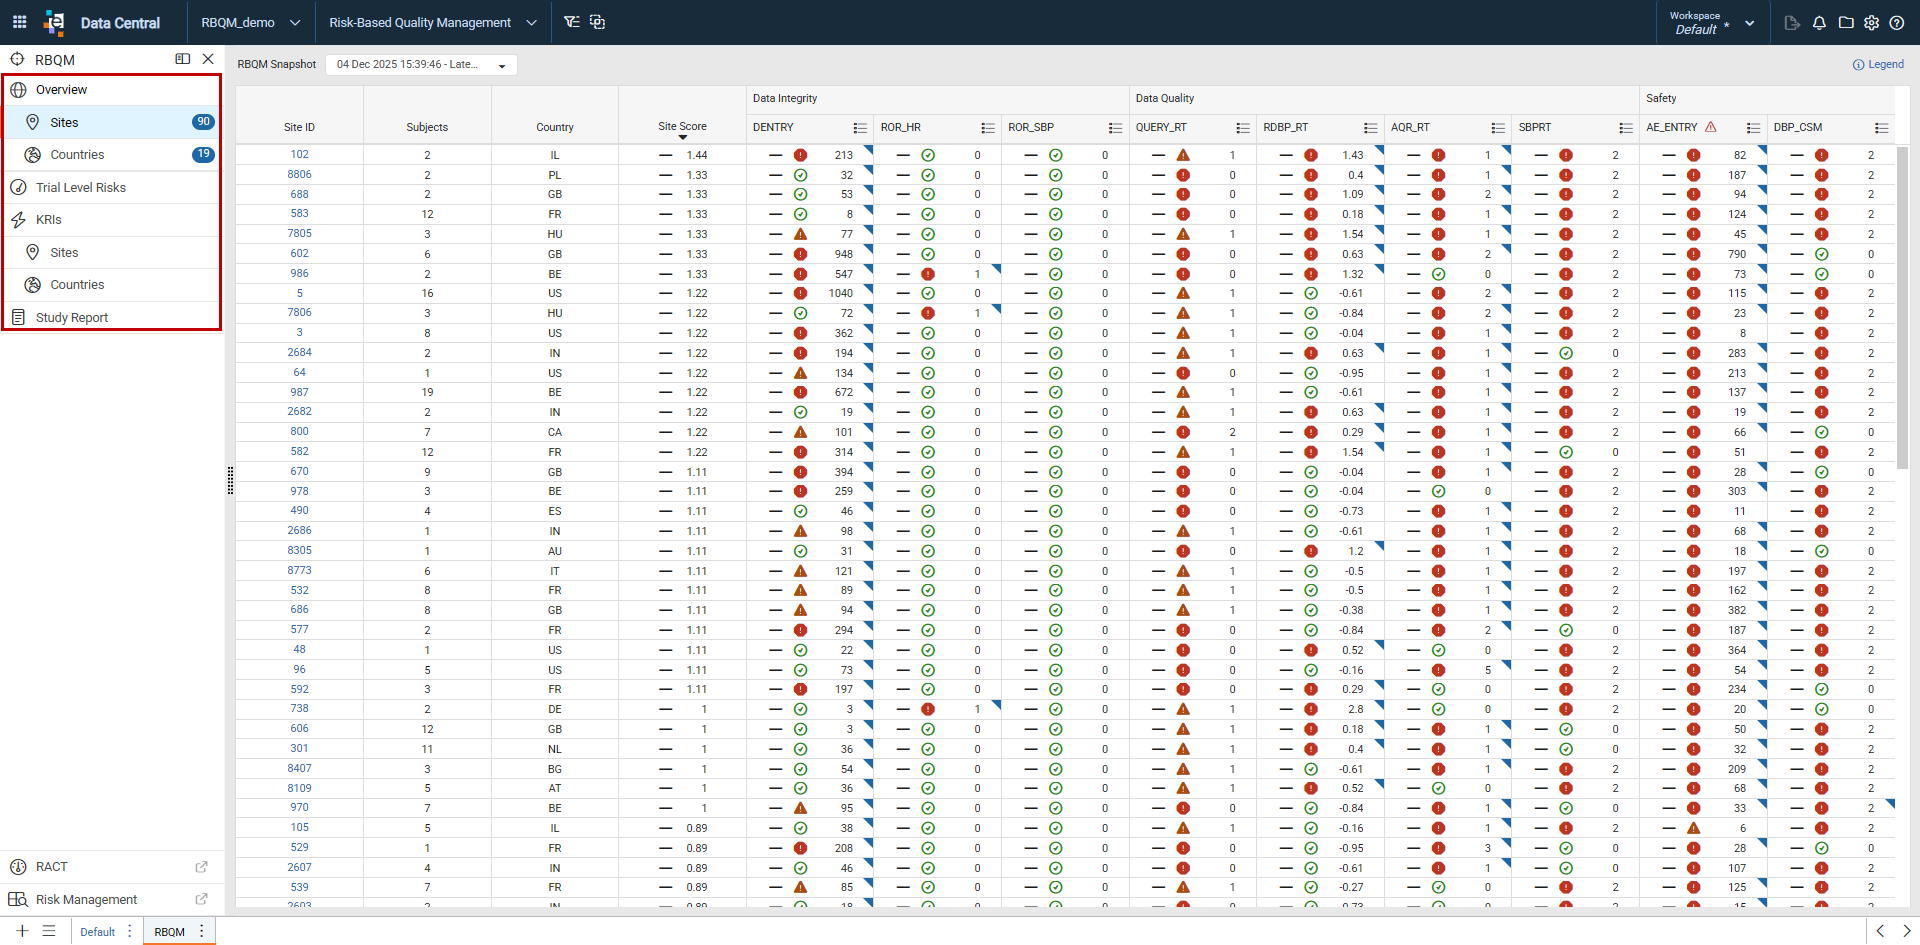Image resolution: width=1920 pixels, height=945 pixels.
Task: Select Countries under Overview
Action: point(112,155)
